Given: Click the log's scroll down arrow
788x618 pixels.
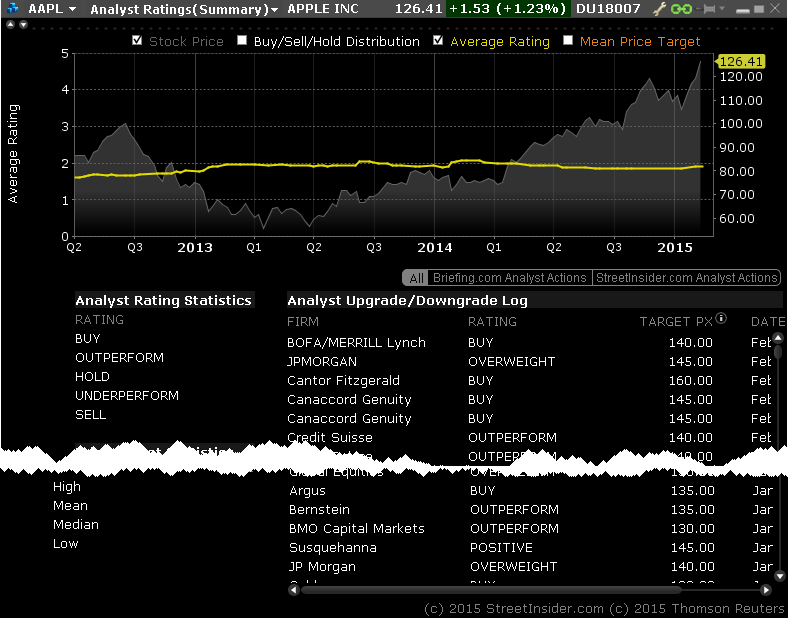Looking at the screenshot, I should point(779,576).
